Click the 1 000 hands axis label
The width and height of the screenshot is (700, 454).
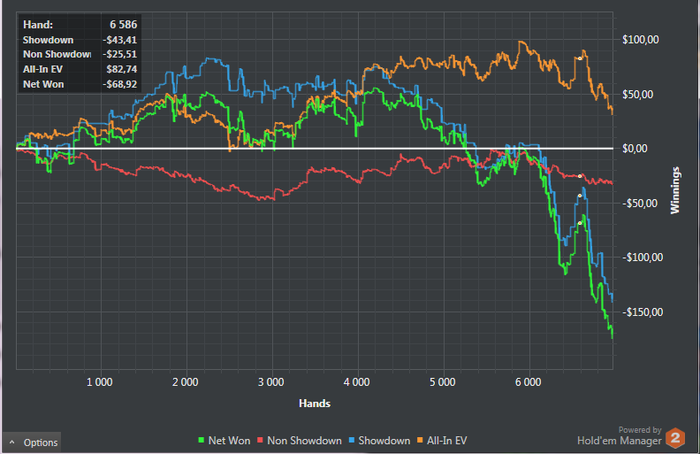point(100,382)
